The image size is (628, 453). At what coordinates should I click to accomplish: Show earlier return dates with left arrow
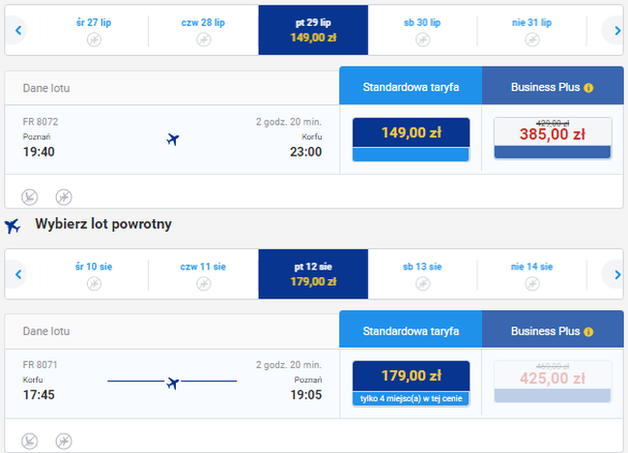point(18,274)
